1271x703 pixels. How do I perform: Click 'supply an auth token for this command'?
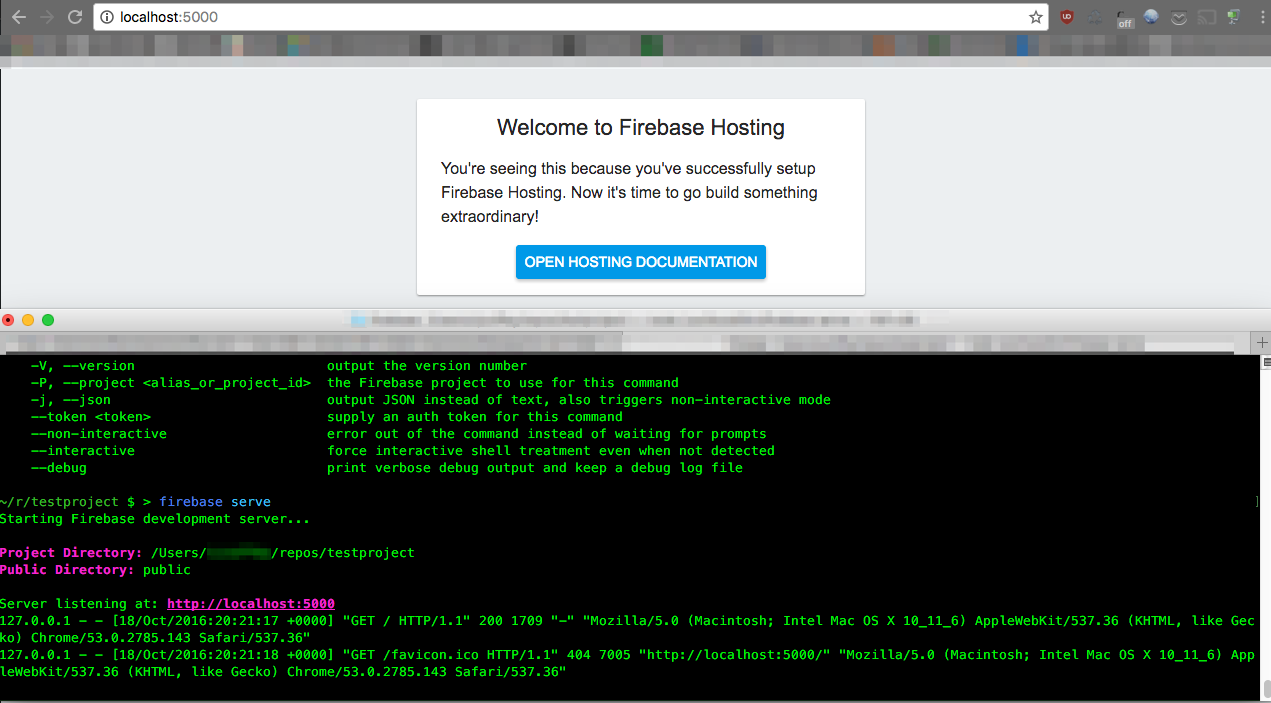[475, 417]
